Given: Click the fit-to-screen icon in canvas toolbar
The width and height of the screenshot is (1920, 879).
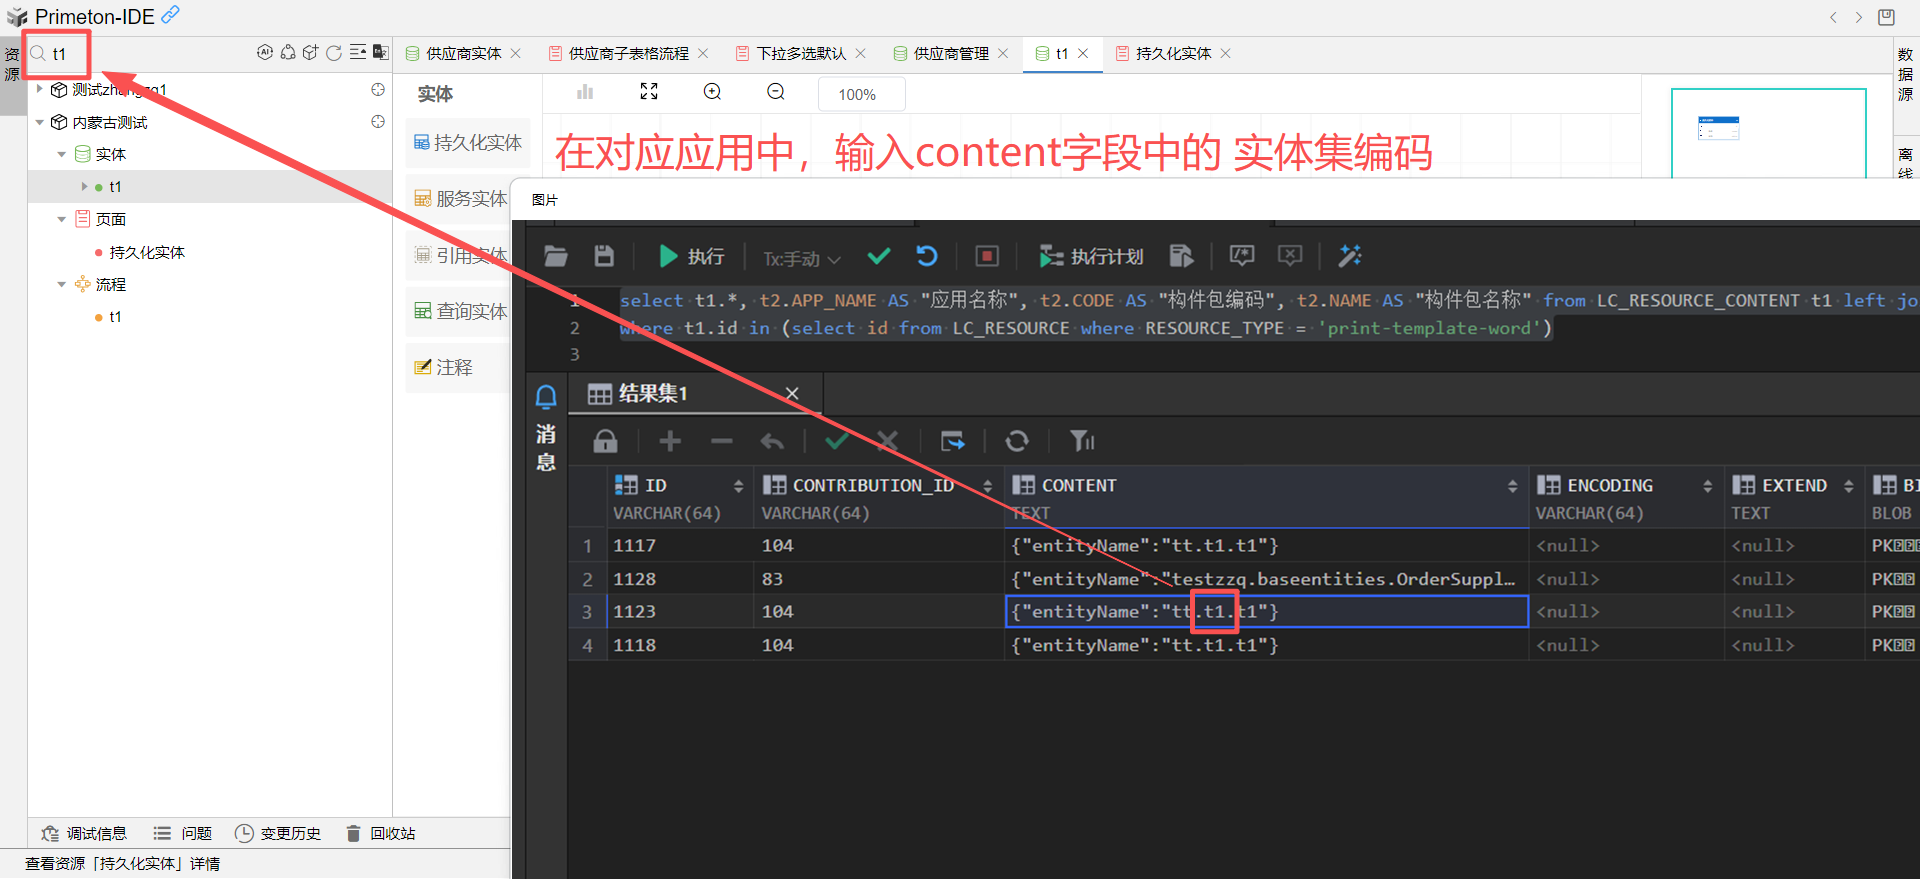Looking at the screenshot, I should click(649, 92).
